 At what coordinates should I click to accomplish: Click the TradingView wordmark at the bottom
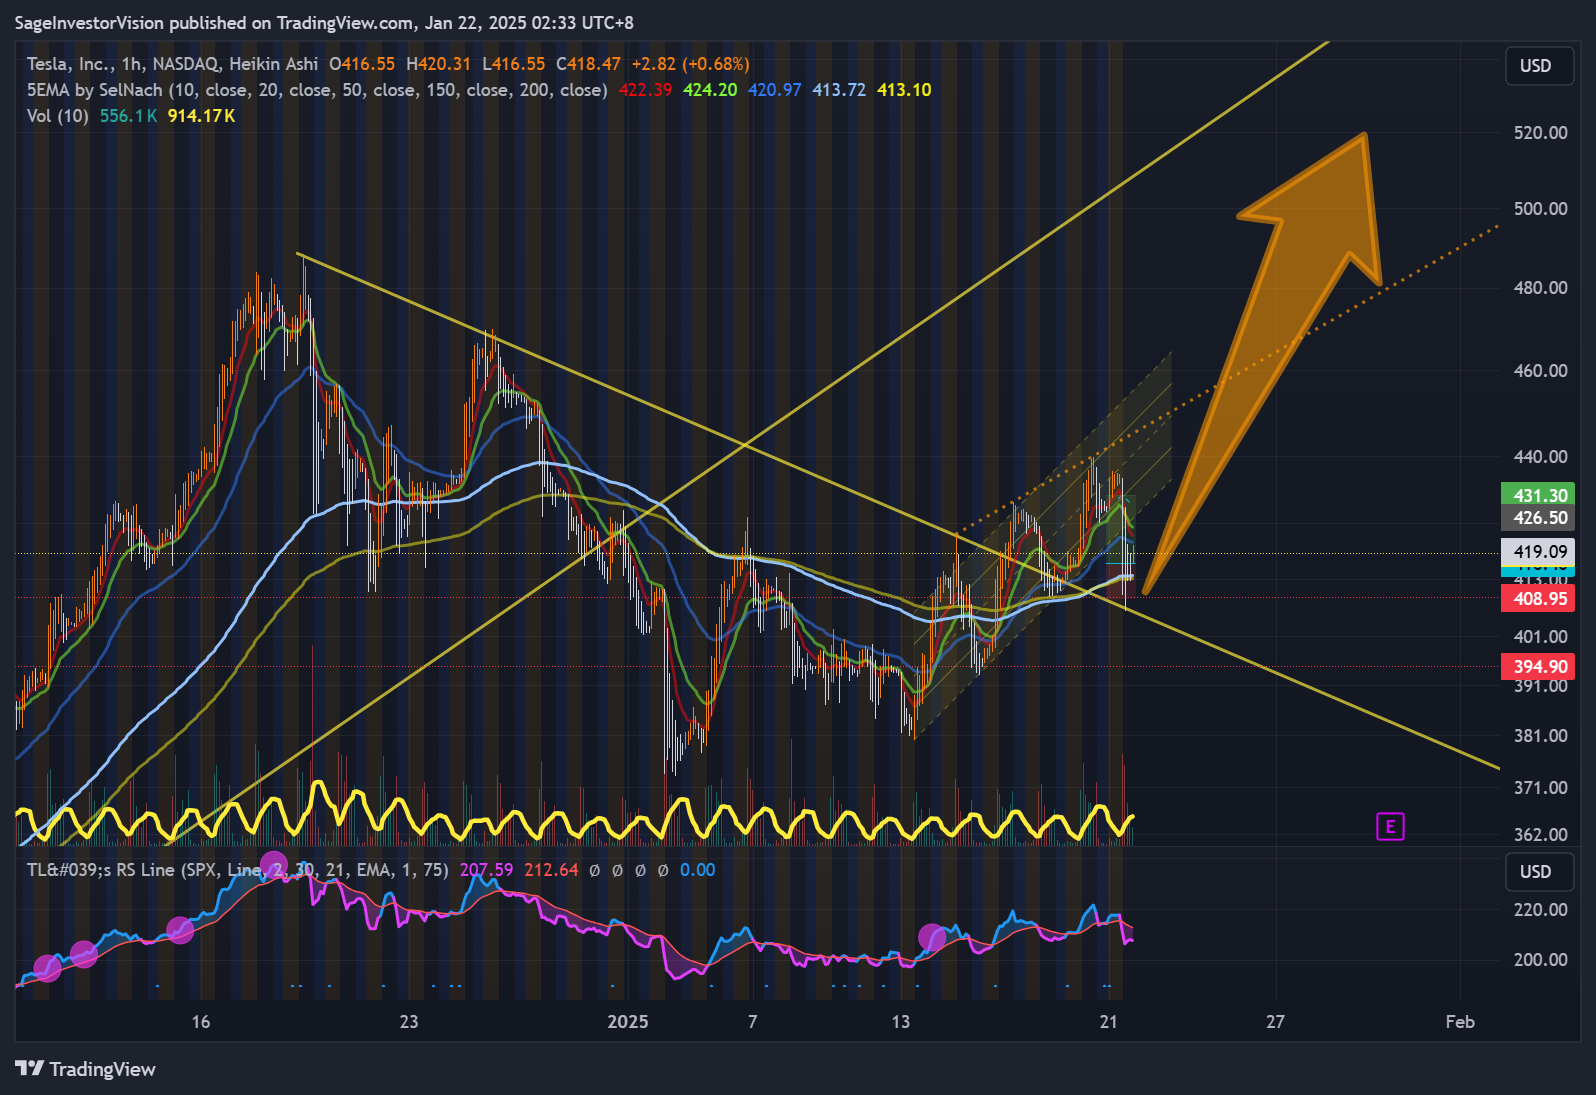coord(102,1069)
